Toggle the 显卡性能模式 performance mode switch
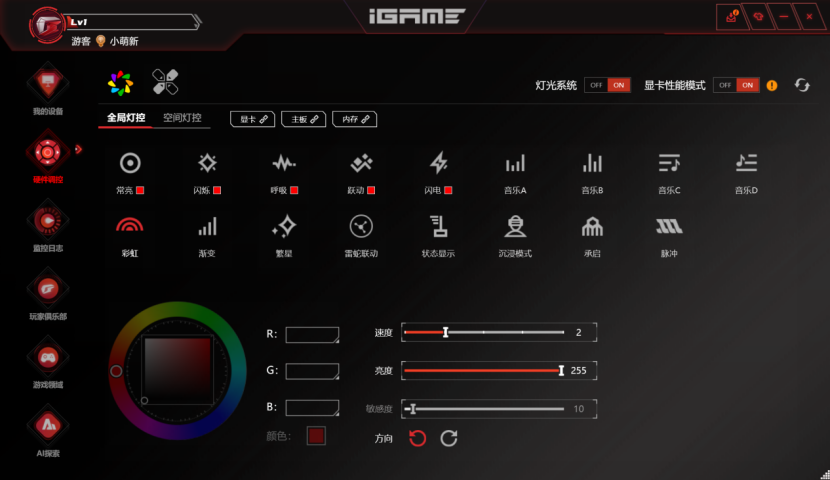 point(736,85)
